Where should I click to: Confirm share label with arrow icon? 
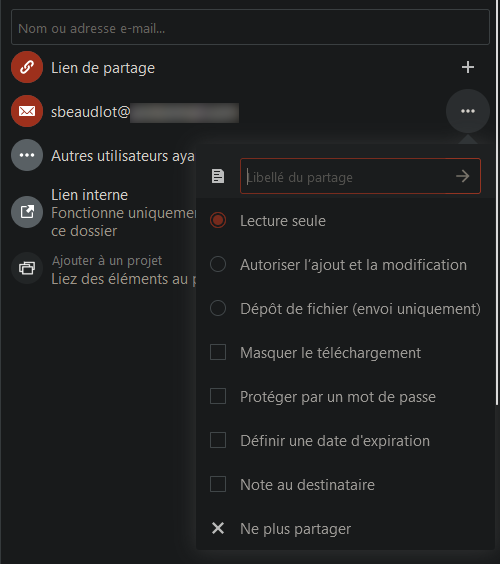tap(463, 176)
